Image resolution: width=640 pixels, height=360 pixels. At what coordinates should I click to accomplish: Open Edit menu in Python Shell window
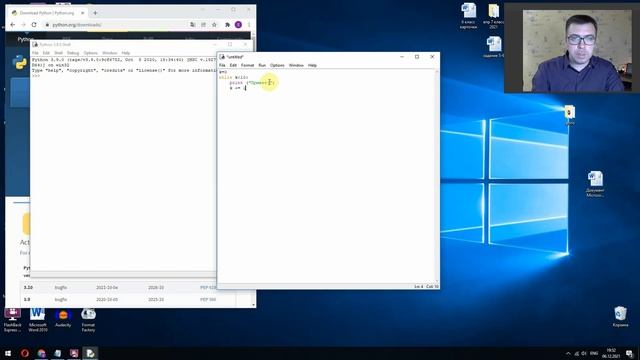(46, 53)
